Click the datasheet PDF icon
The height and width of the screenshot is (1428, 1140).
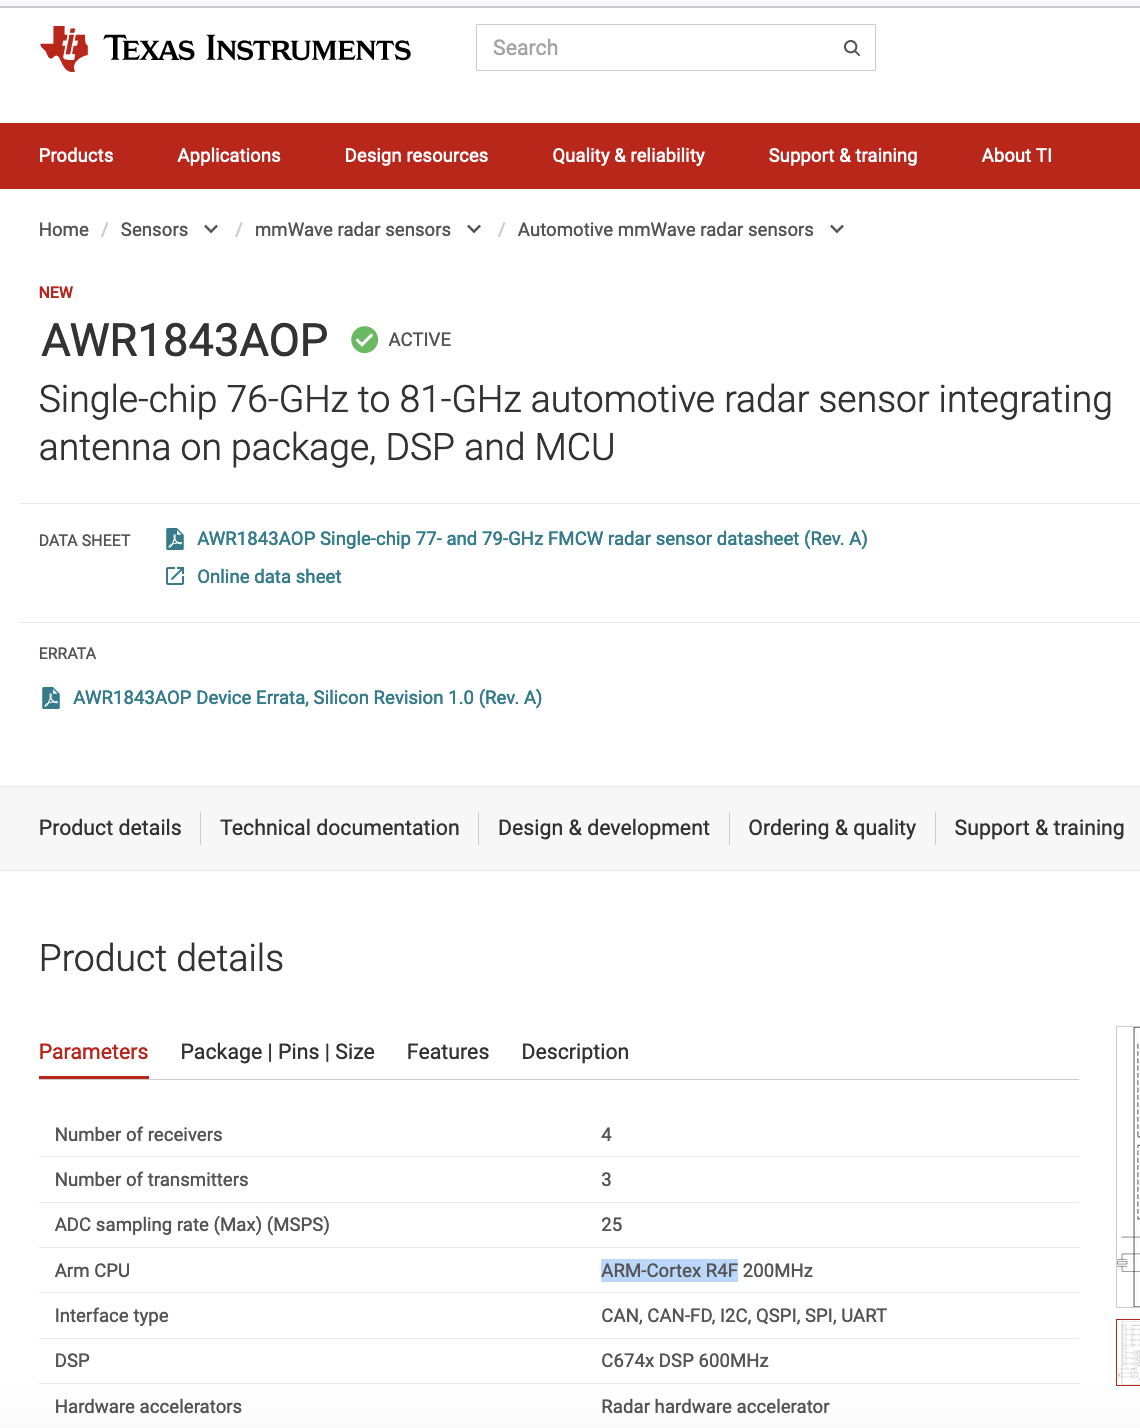[175, 539]
